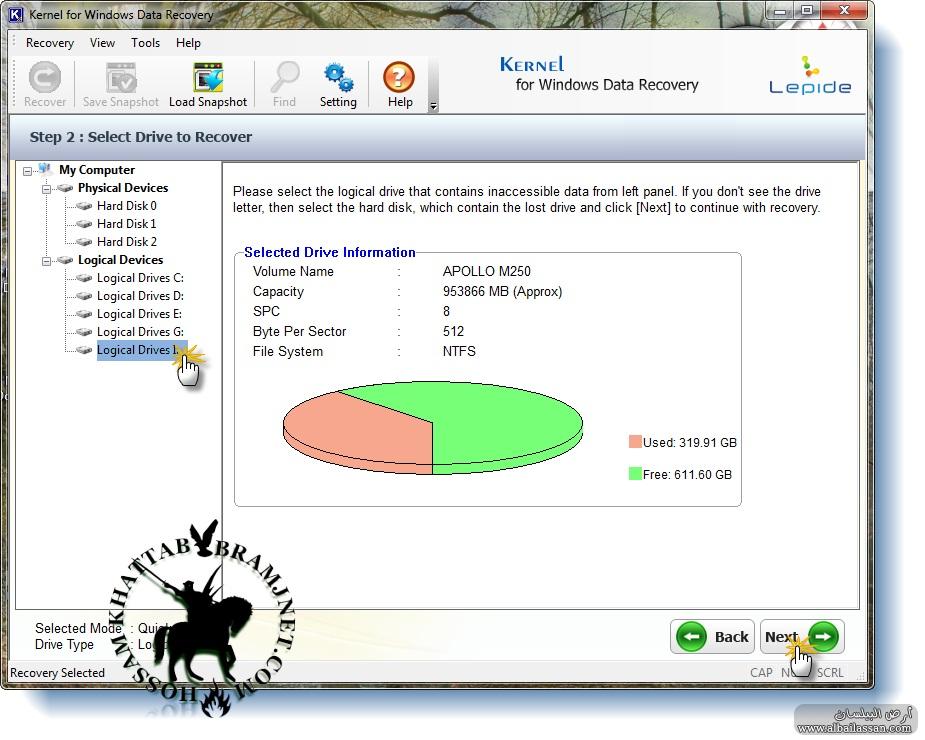Click drive icon beside Logical Drives E:

[84, 314]
